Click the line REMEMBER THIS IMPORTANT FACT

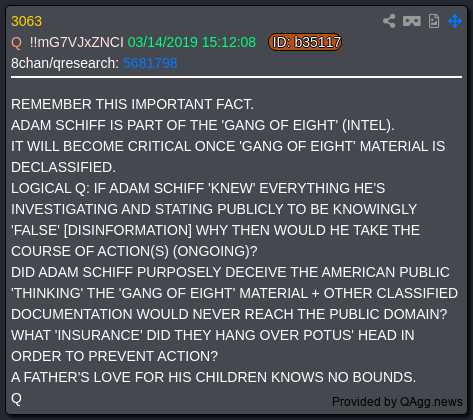[132, 104]
